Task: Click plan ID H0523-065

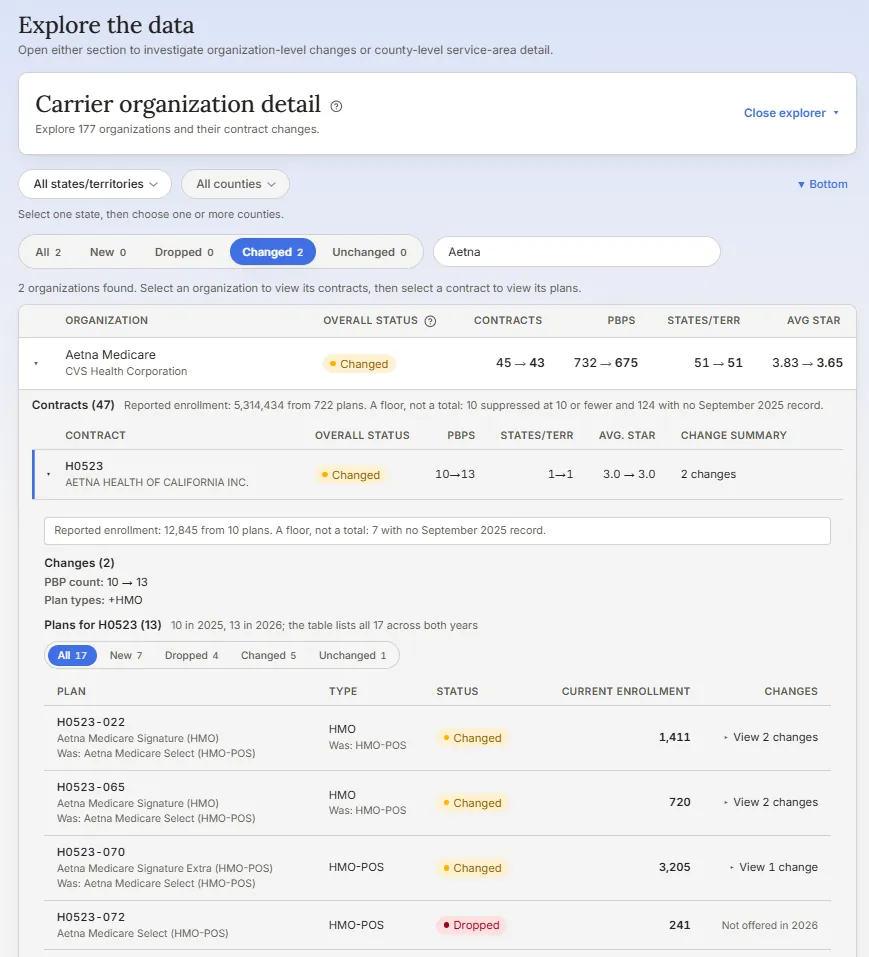Action: [91, 787]
